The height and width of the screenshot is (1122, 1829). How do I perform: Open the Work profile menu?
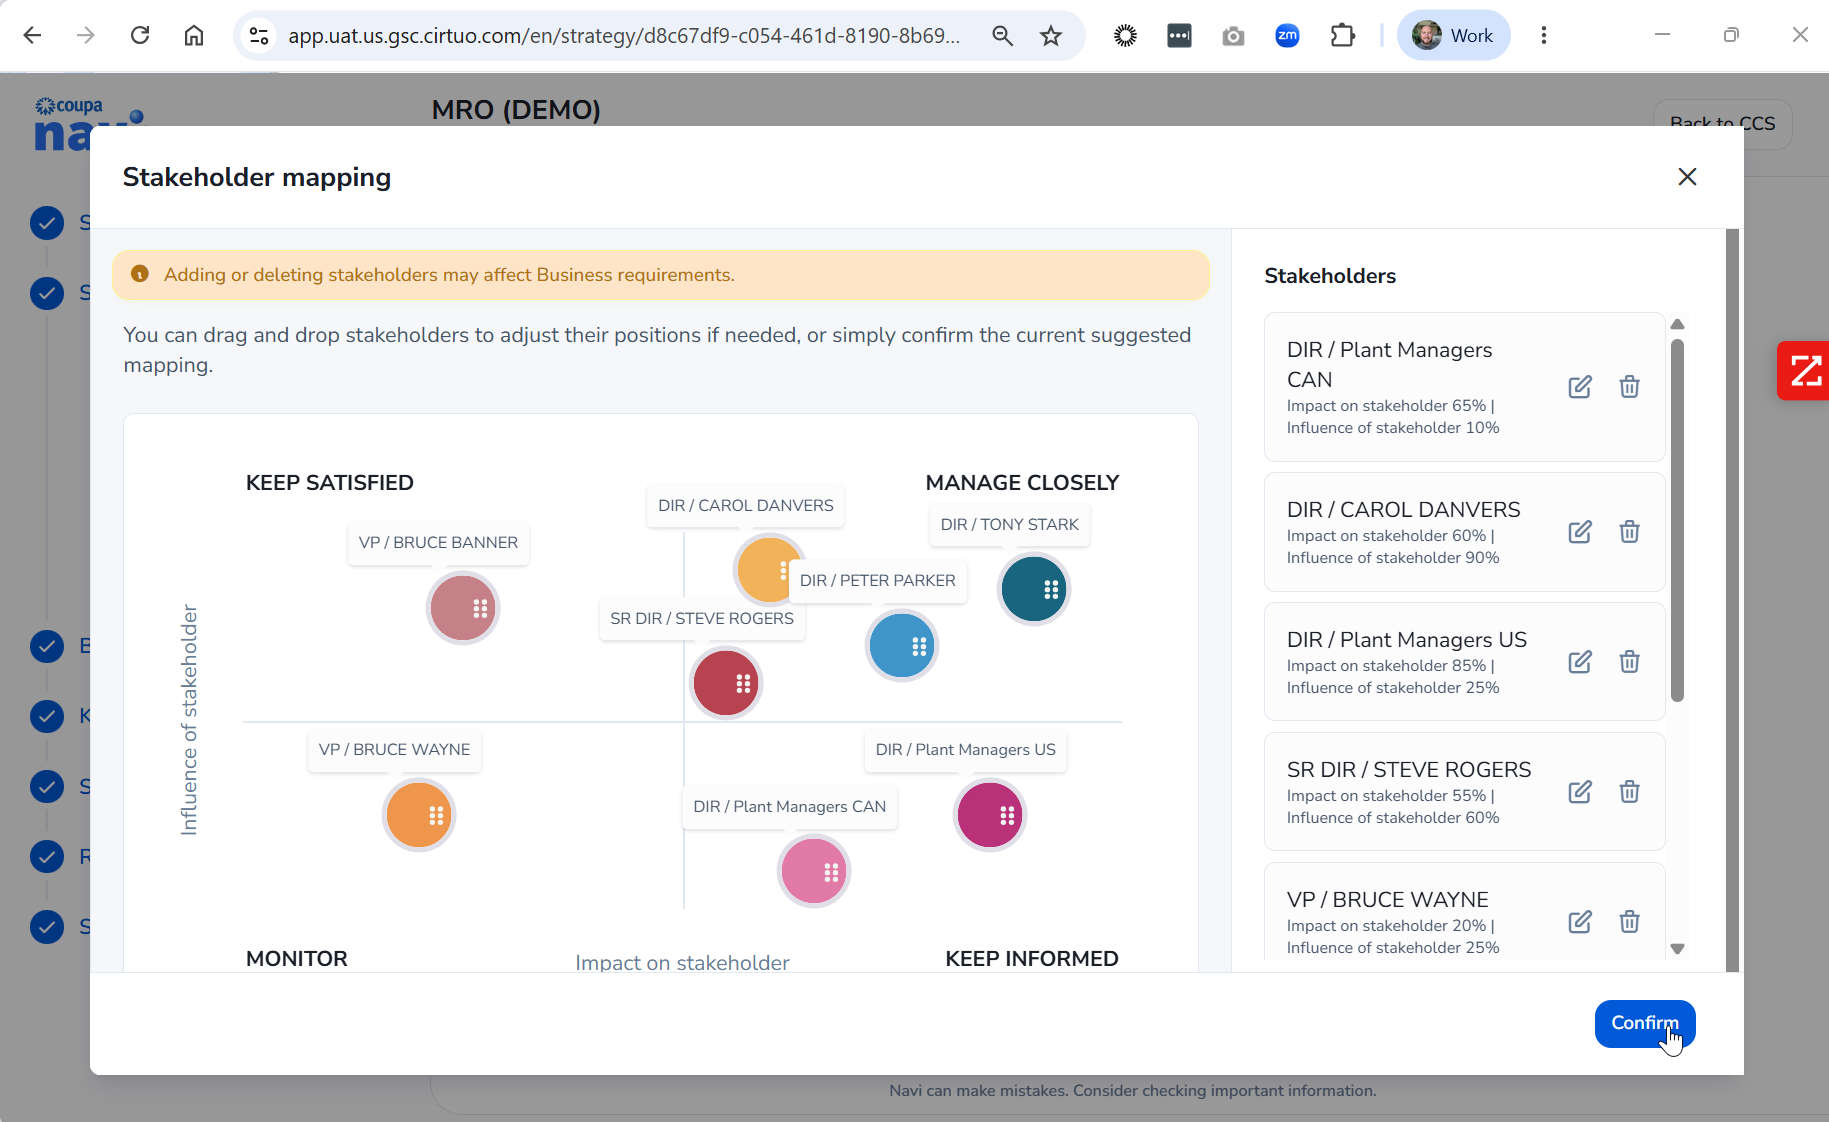pyautogui.click(x=1453, y=36)
